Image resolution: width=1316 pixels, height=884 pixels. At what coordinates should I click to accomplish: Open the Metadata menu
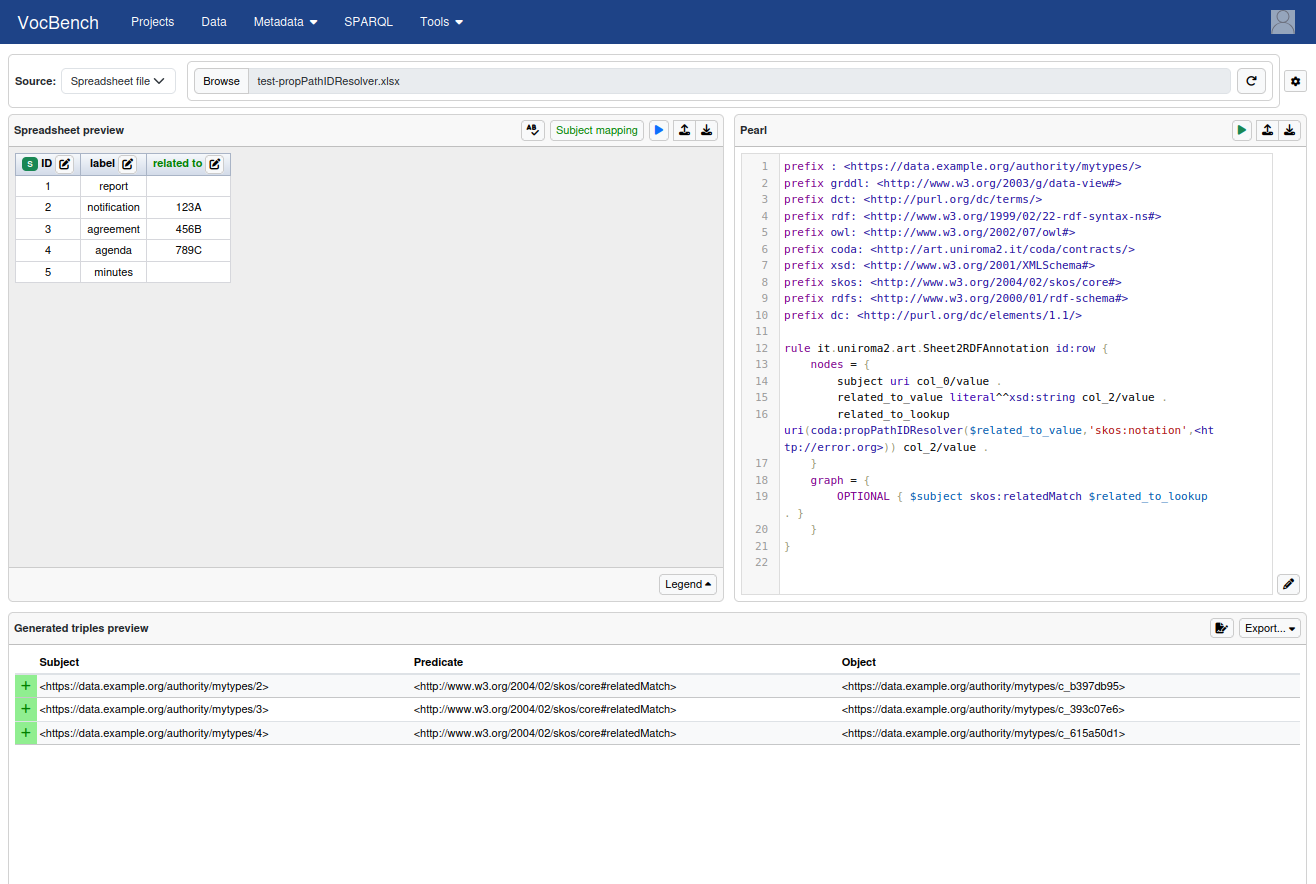(x=285, y=22)
